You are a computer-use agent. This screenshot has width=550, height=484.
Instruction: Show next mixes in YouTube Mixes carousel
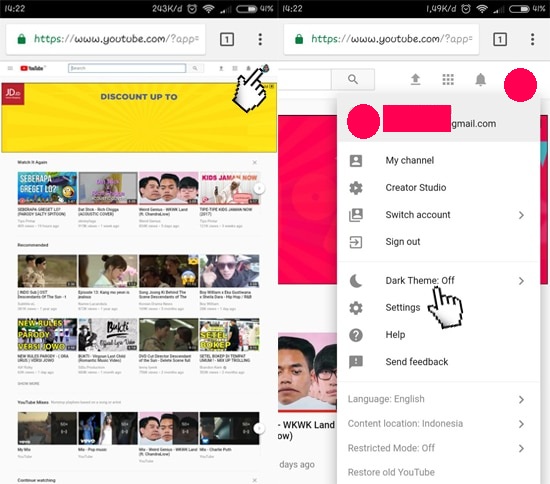pos(259,428)
